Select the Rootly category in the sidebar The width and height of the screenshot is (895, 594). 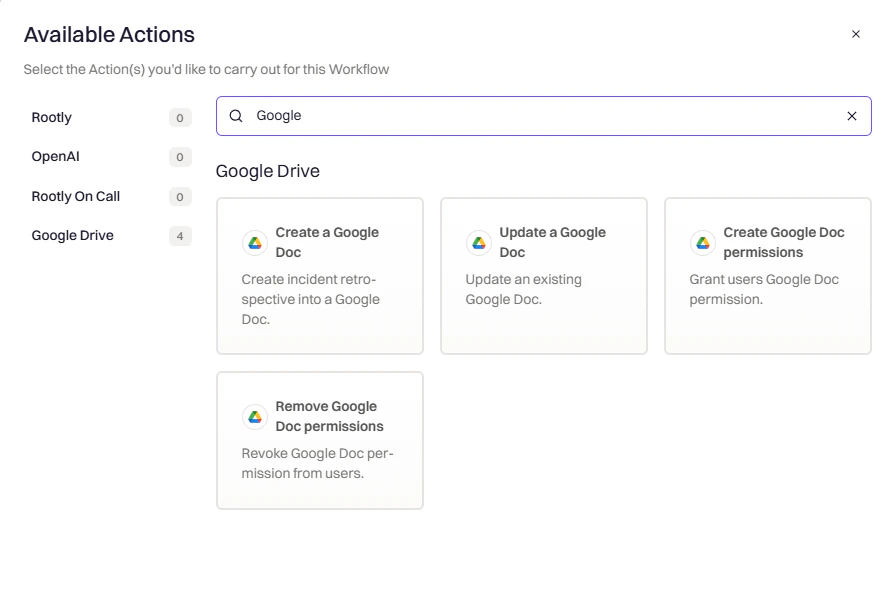tap(51, 117)
